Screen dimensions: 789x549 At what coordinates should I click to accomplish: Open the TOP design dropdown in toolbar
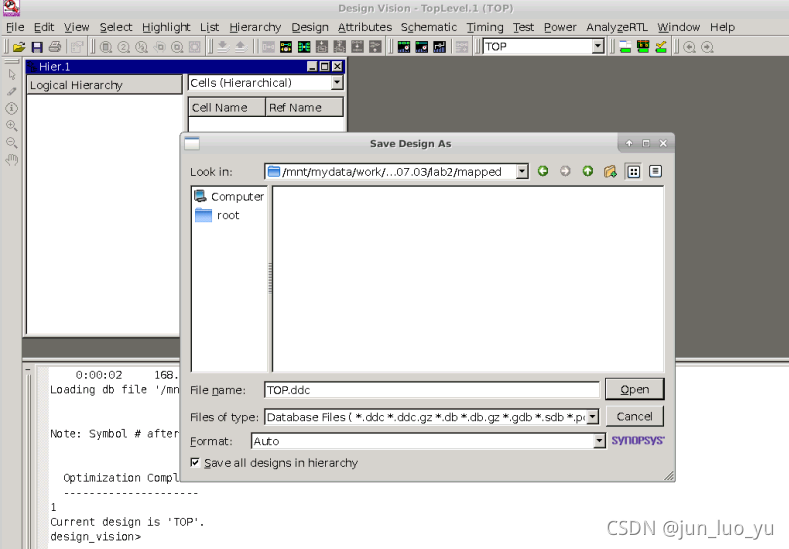point(597,47)
